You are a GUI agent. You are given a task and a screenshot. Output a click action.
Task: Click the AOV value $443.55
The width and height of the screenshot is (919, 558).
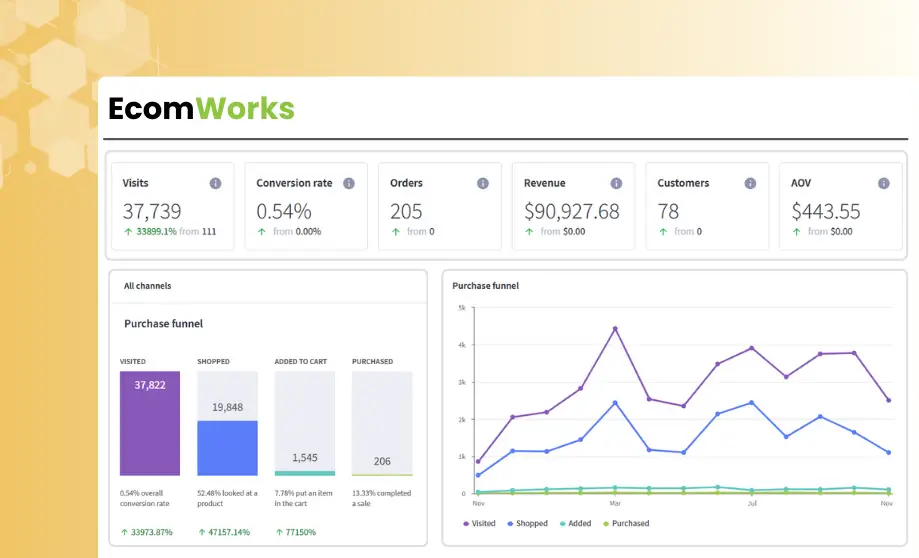826,211
